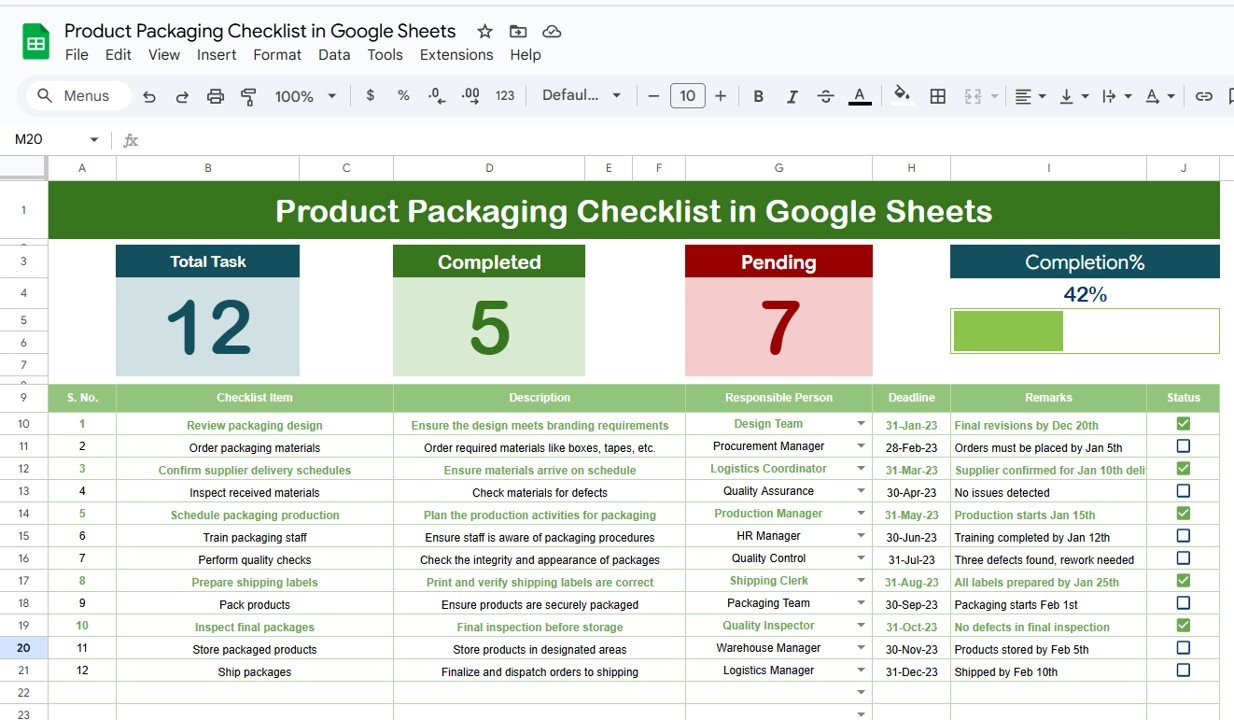Screen dimensions: 1234x720
Task: Open Design Team responsible person dropdown
Action: [861, 424]
